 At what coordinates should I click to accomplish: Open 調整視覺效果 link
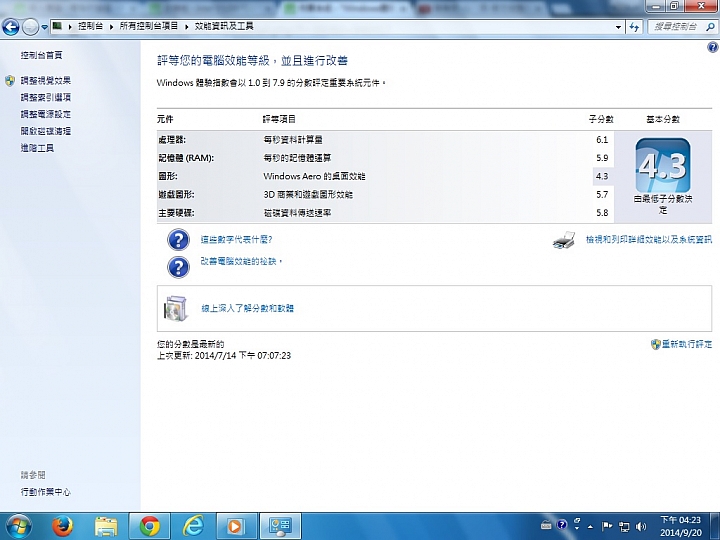[45, 81]
